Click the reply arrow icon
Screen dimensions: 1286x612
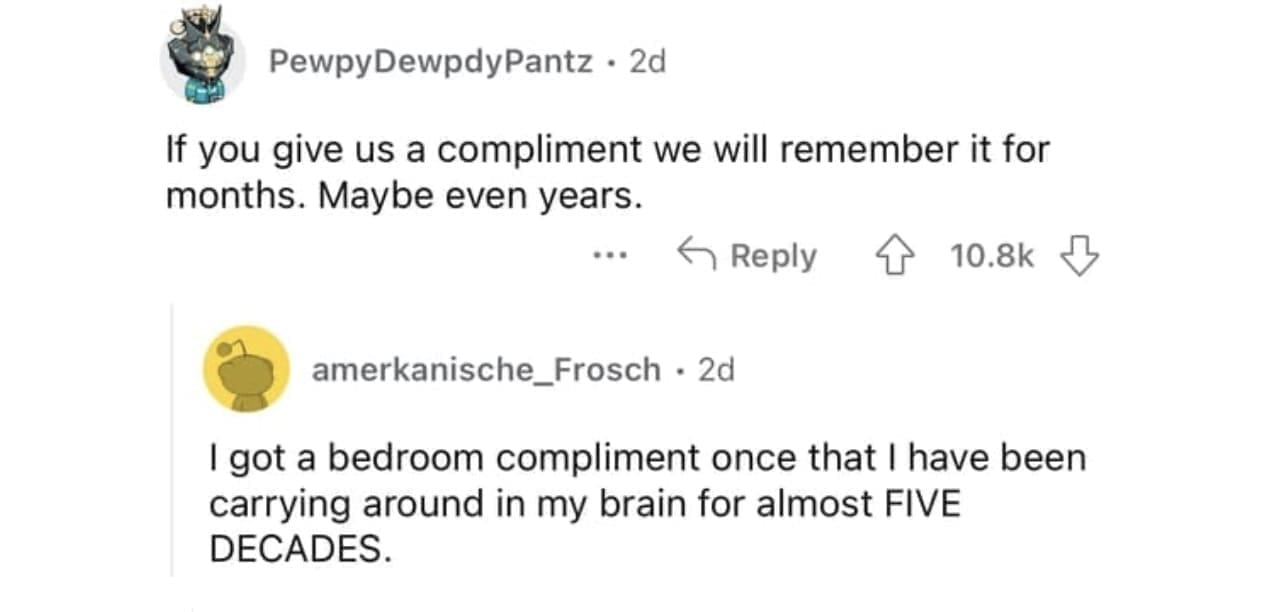pyautogui.click(x=696, y=255)
